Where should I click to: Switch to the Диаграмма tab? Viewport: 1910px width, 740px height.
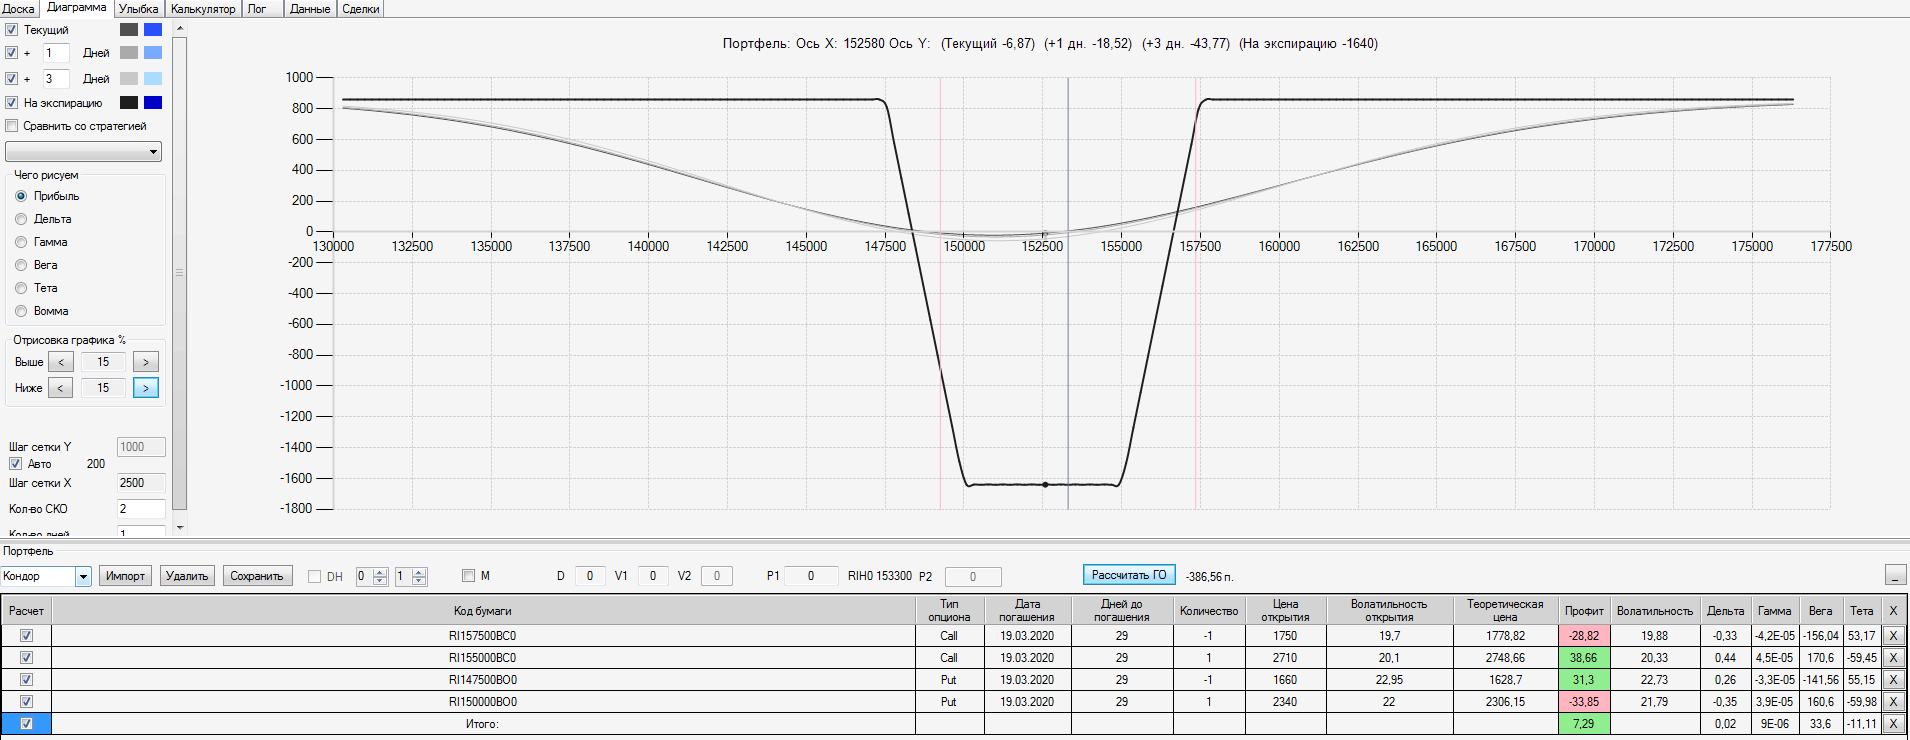coord(77,8)
